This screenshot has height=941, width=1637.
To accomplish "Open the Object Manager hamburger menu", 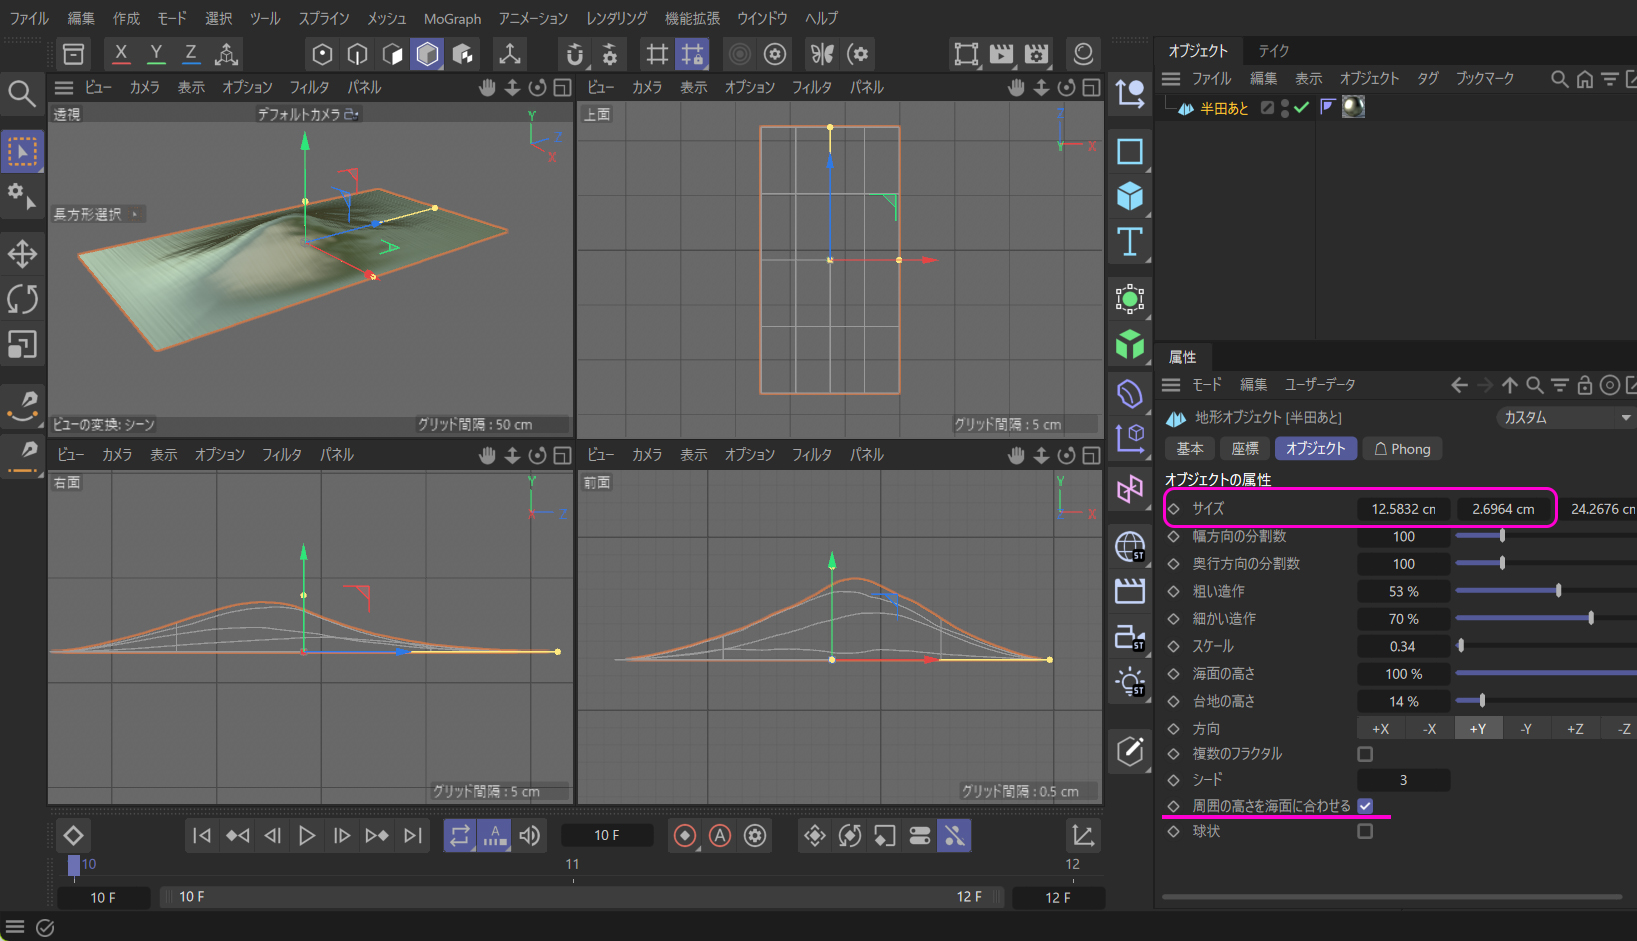I will click(x=1171, y=79).
